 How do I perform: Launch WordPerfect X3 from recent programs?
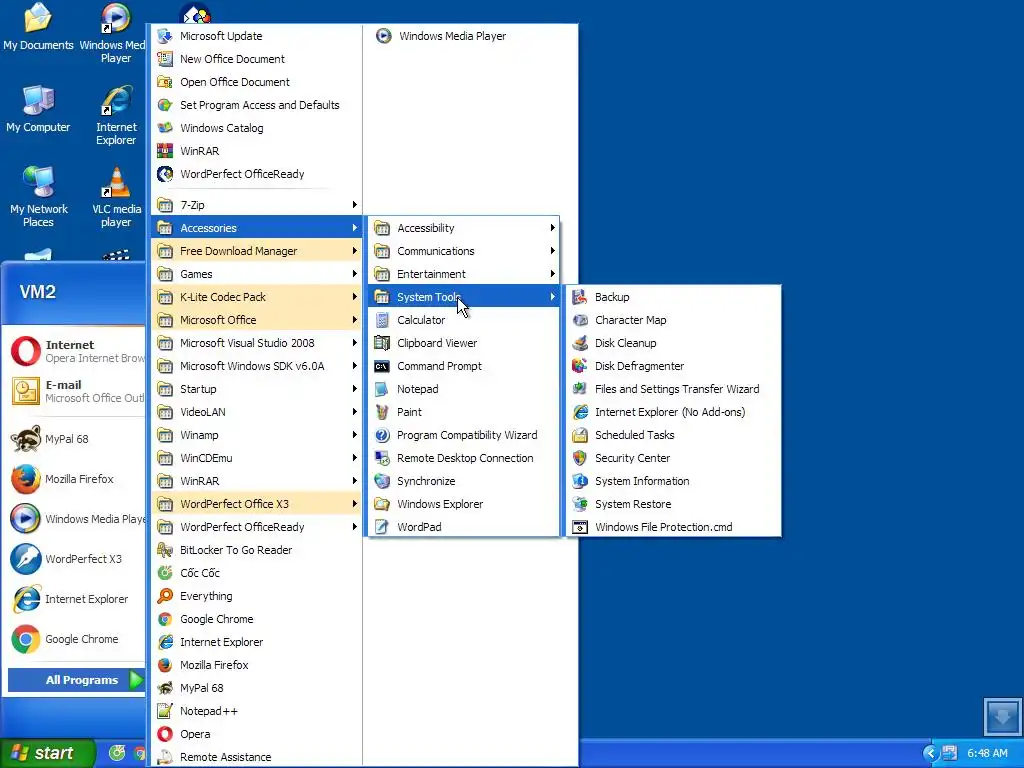(x=76, y=559)
